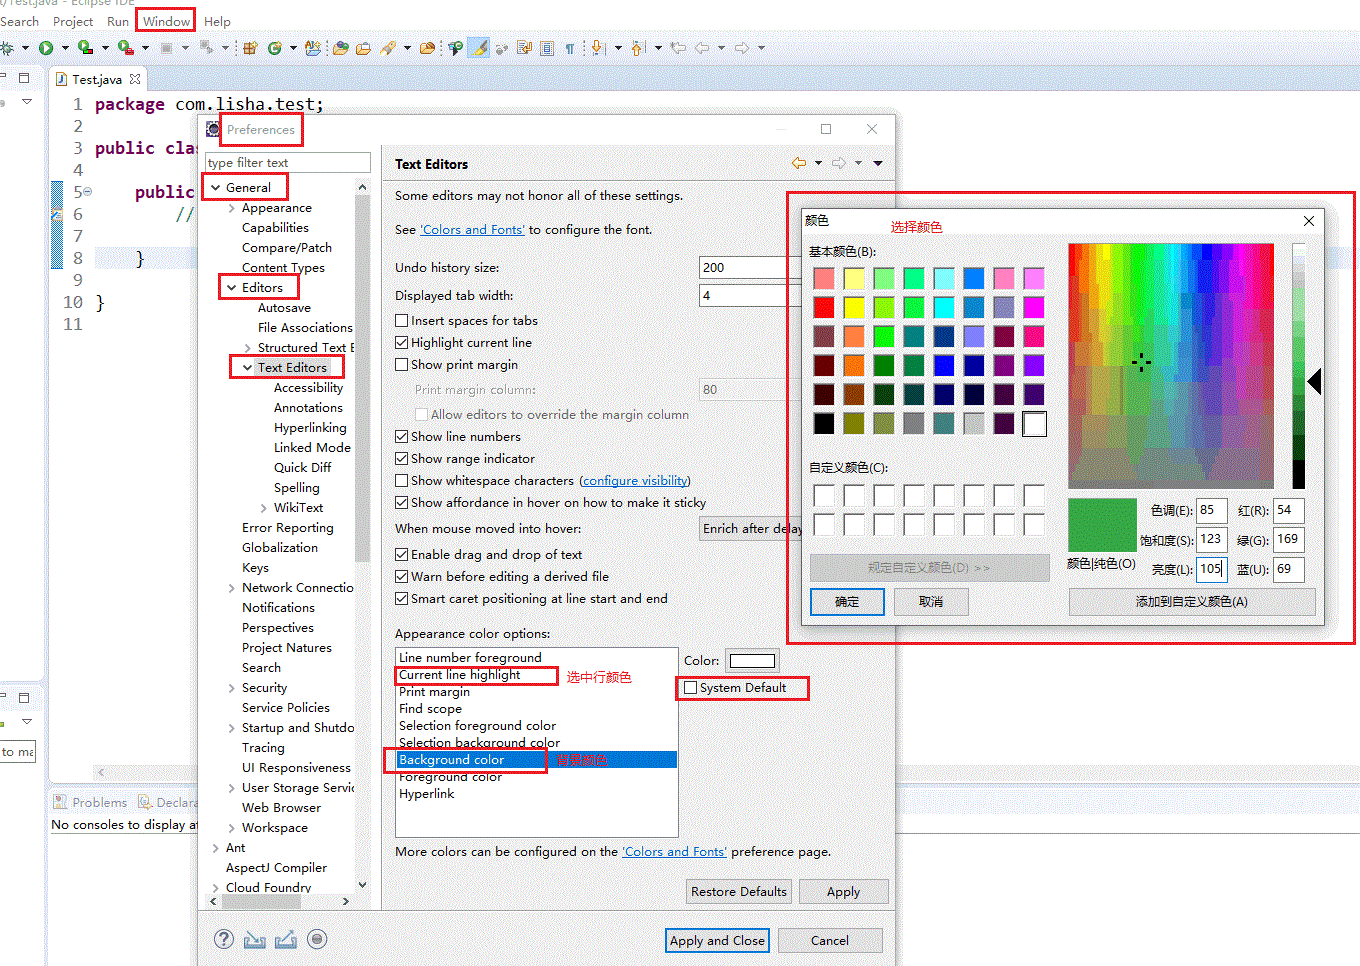The image size is (1360, 966).
Task: Enable Show whitespace characters checkbox
Action: [402, 481]
